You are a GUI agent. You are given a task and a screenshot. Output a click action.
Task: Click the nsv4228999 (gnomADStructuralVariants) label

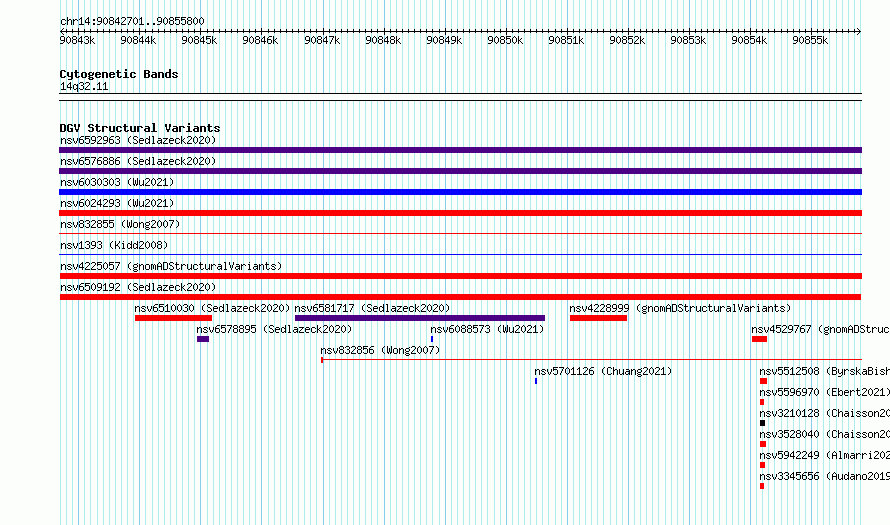pos(680,308)
